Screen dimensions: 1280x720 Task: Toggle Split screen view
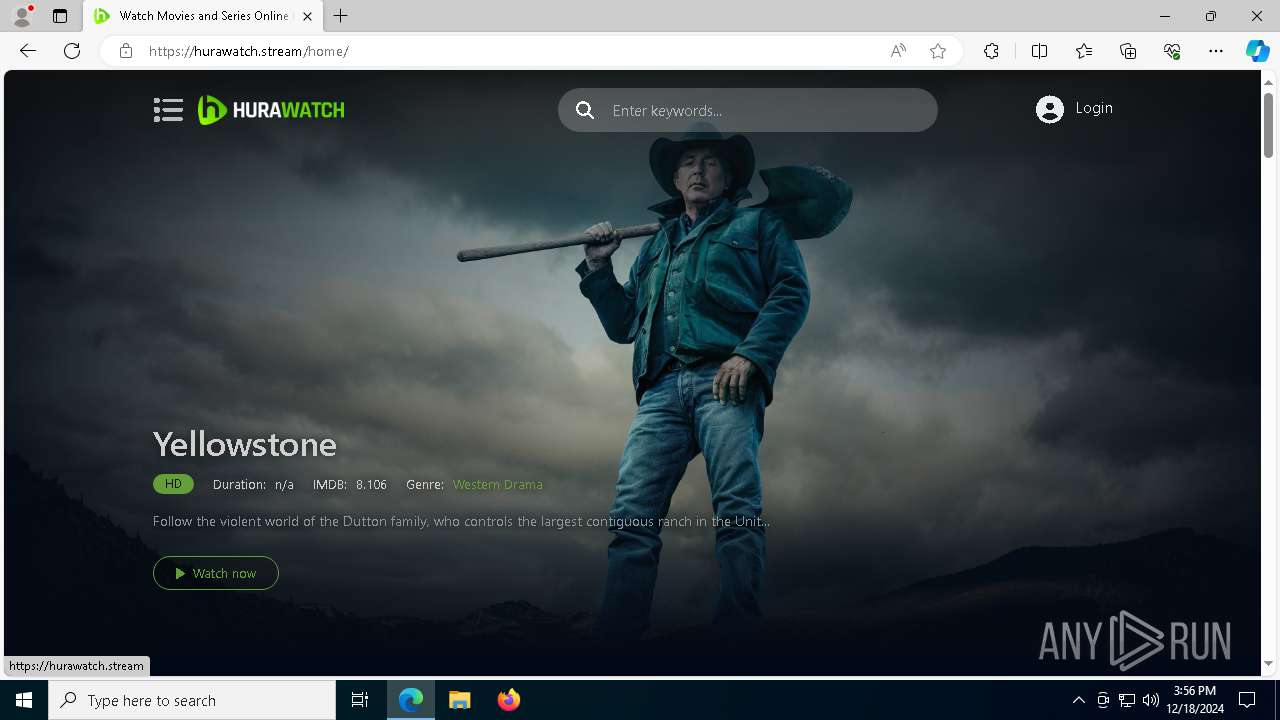[1039, 51]
